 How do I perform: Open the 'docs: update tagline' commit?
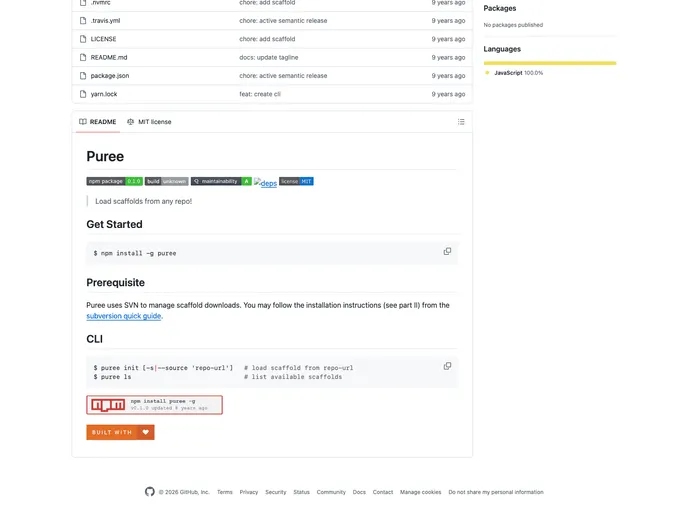pyautogui.click(x=268, y=57)
